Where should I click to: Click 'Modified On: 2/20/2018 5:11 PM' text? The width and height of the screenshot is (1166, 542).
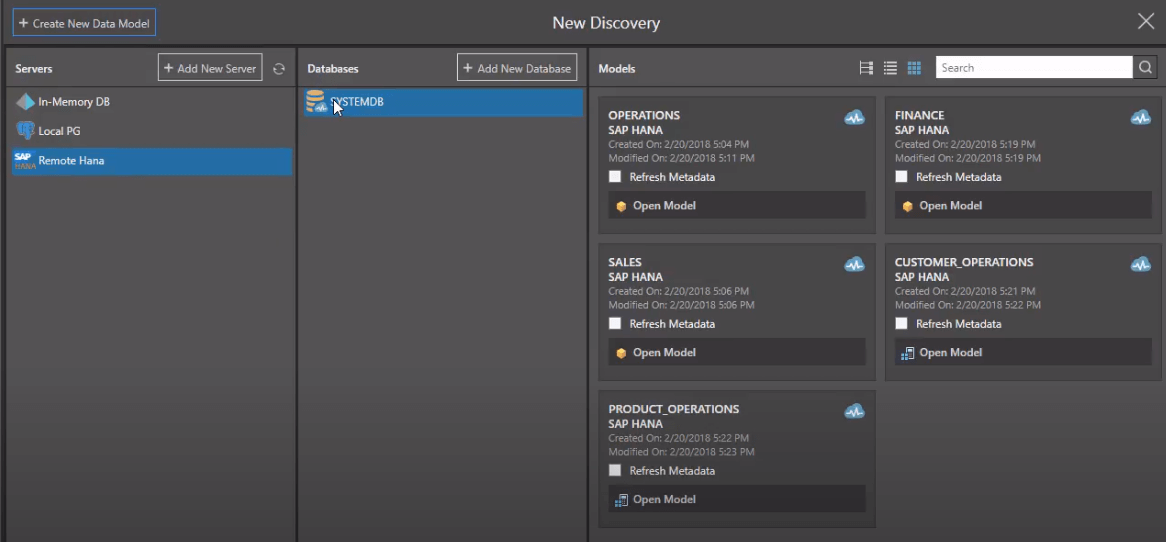pos(681,158)
